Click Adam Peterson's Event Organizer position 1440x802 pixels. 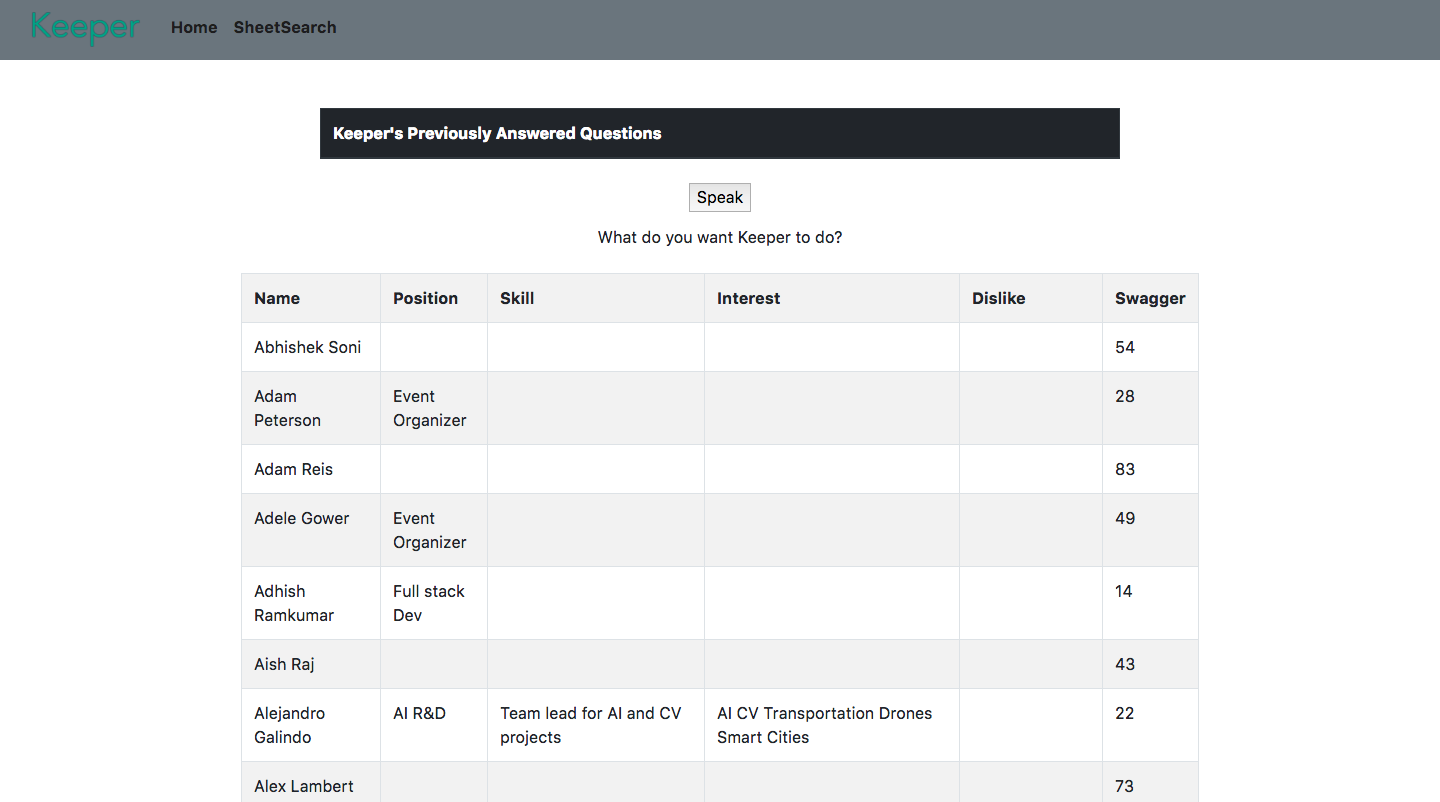[x=434, y=408]
